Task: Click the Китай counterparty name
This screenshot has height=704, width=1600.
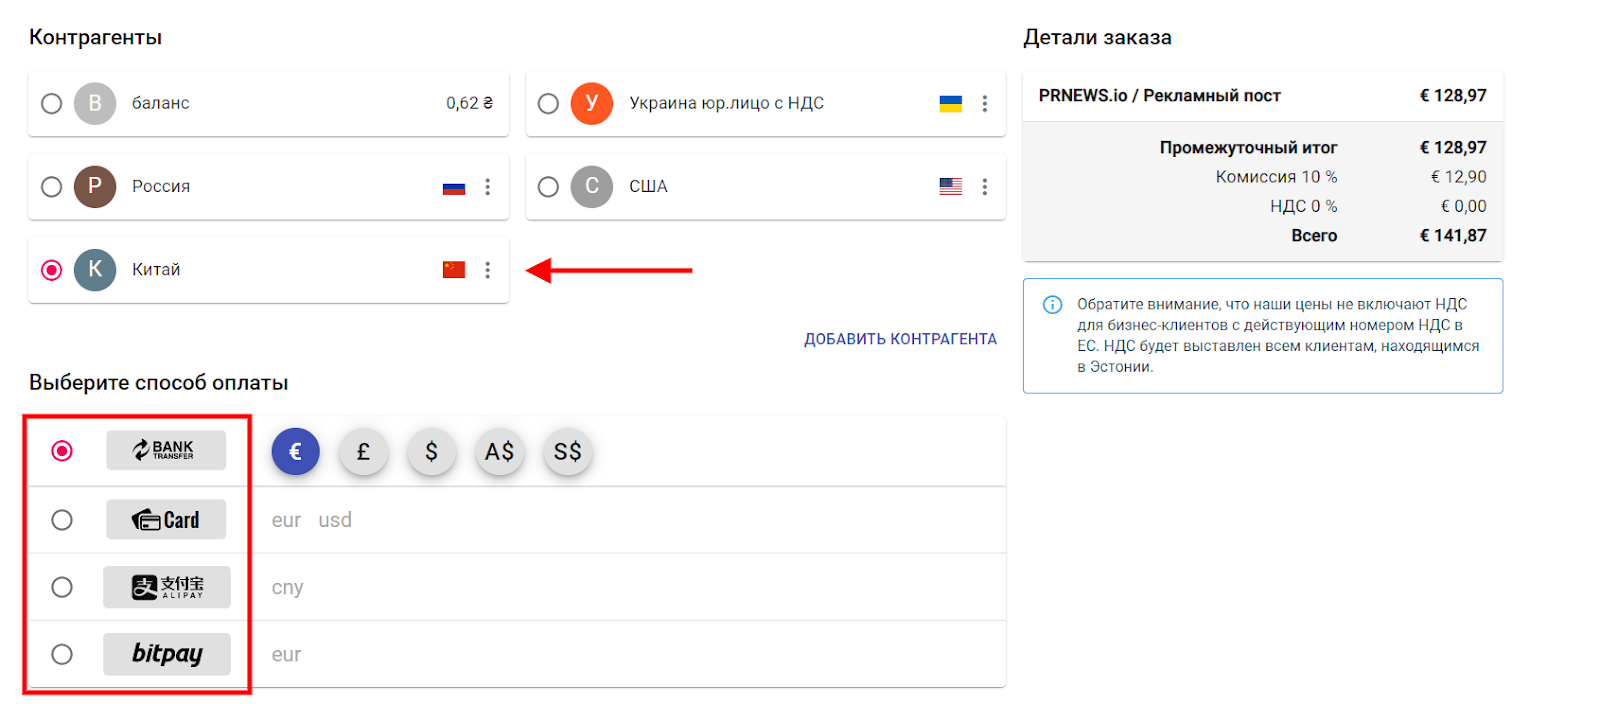Action: 156,269
